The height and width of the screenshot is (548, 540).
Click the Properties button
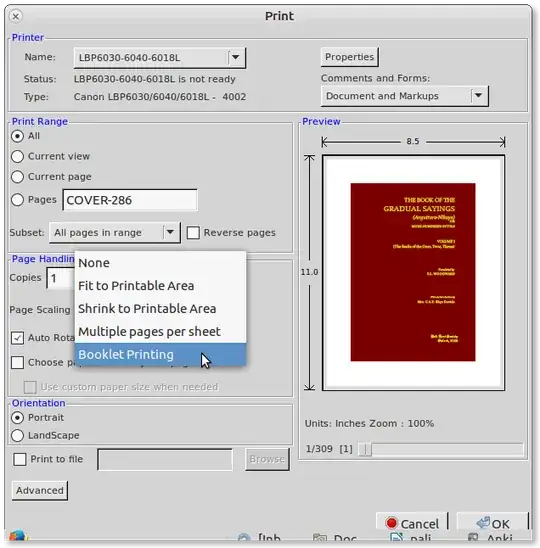pyautogui.click(x=350, y=57)
